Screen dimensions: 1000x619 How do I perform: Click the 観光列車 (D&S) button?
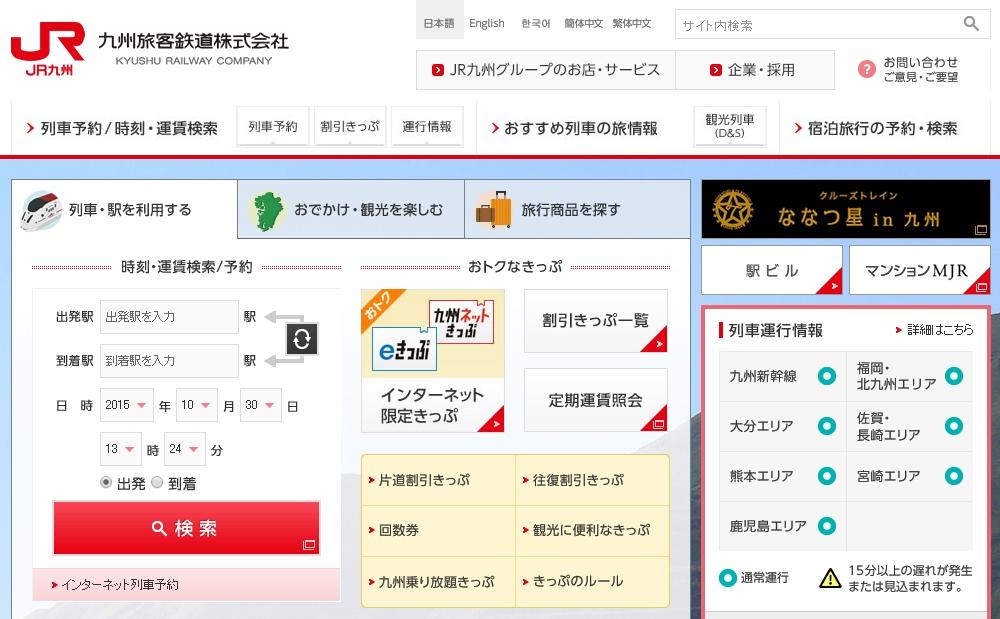click(730, 126)
